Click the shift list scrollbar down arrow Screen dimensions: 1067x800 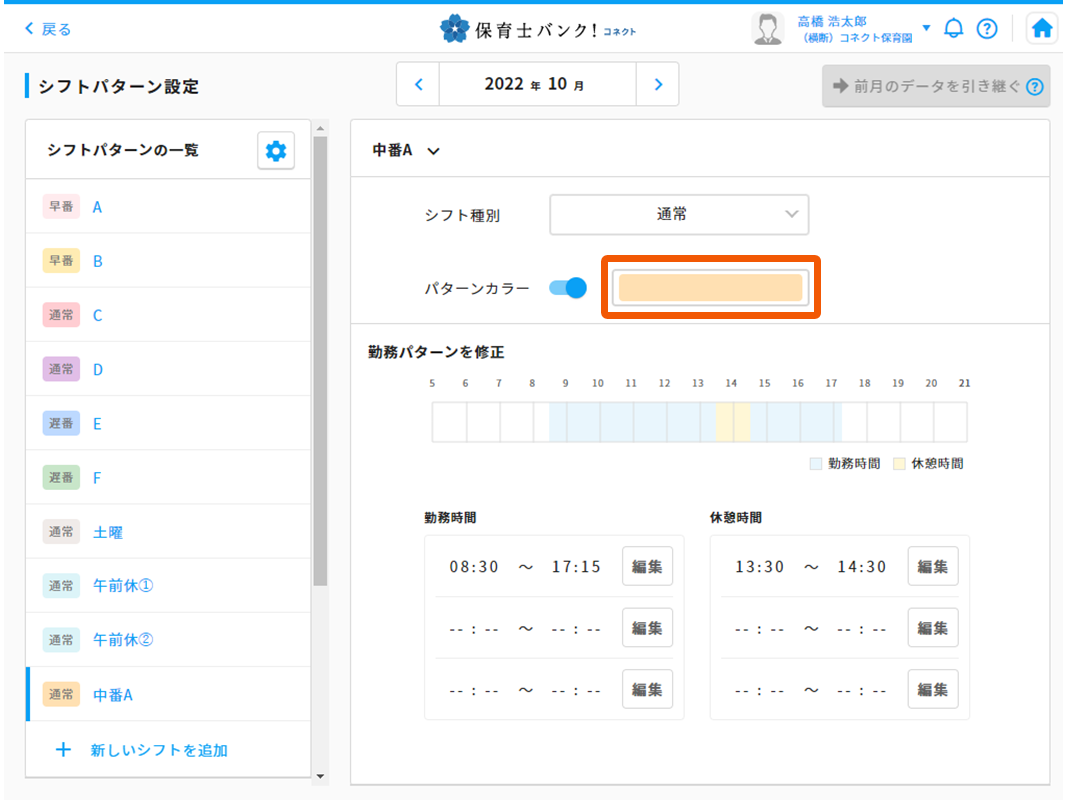tap(320, 775)
